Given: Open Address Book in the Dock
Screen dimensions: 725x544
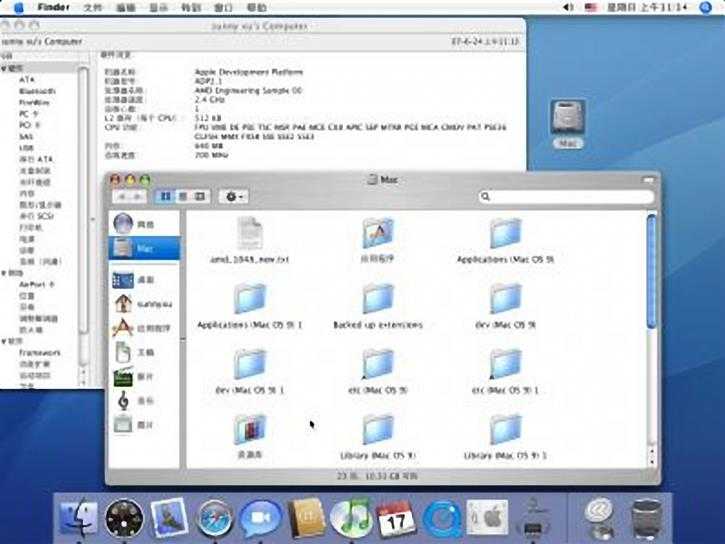Looking at the screenshot, I should (x=306, y=517).
